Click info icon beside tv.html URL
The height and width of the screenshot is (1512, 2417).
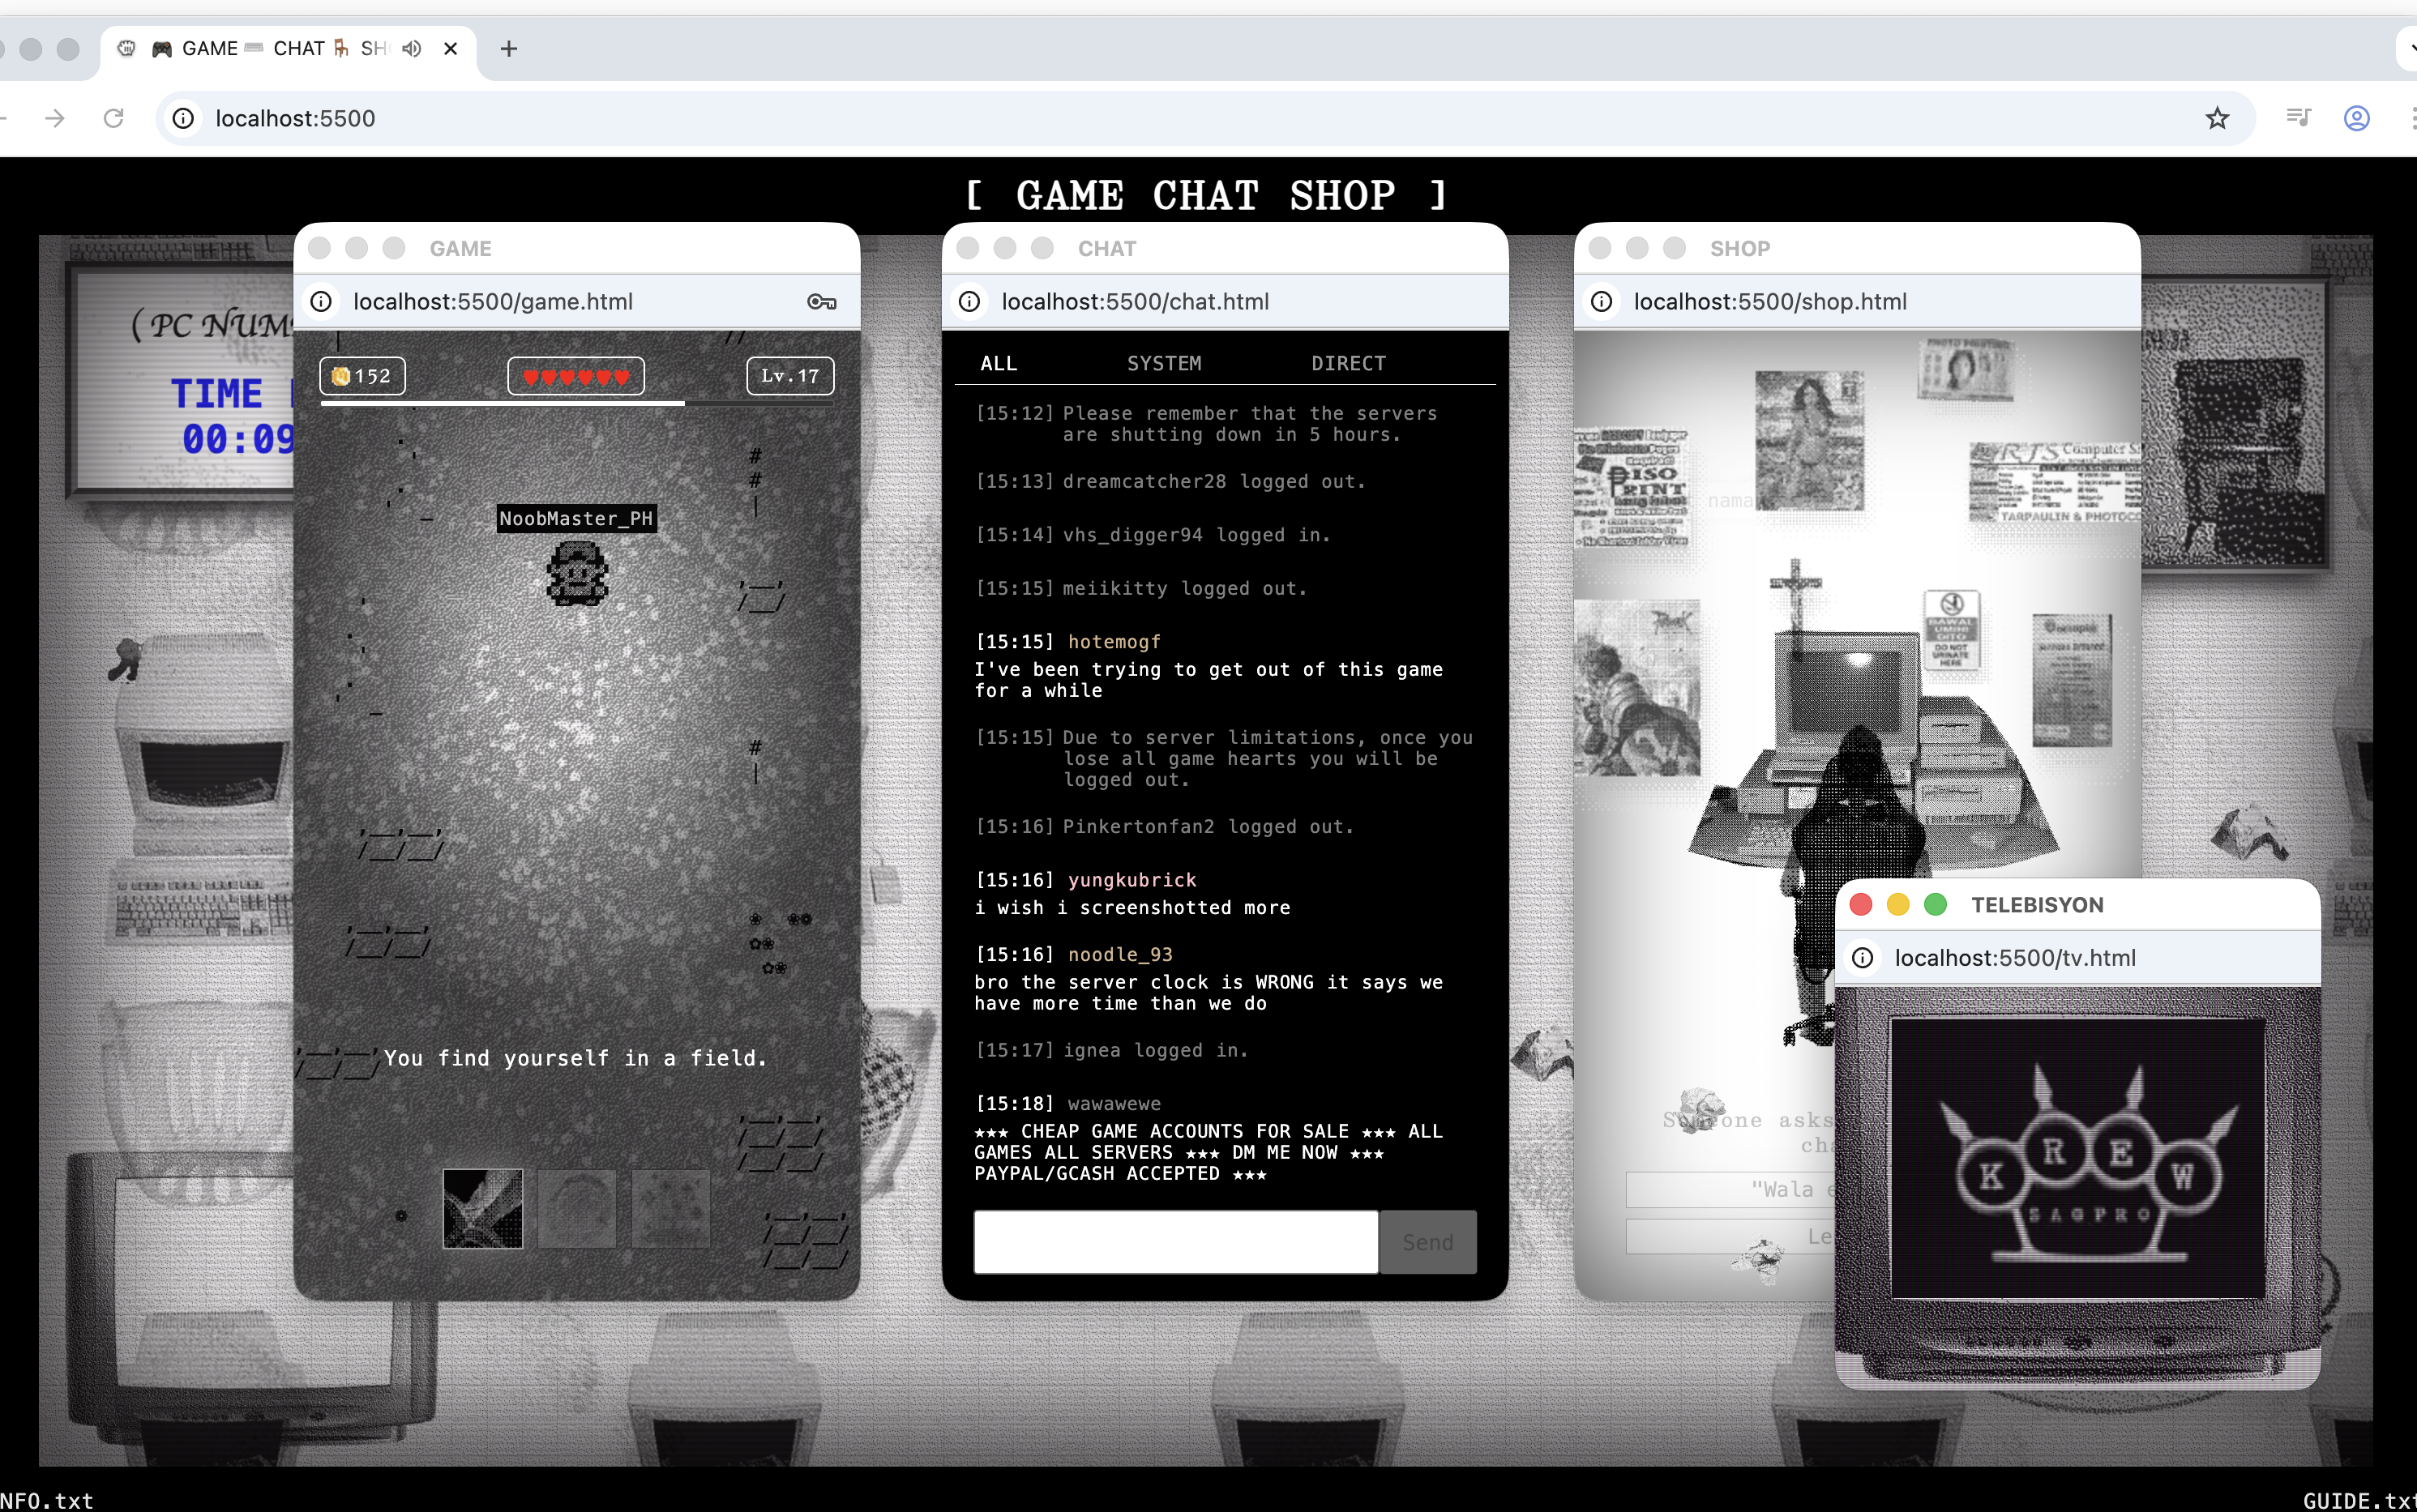coord(1862,958)
